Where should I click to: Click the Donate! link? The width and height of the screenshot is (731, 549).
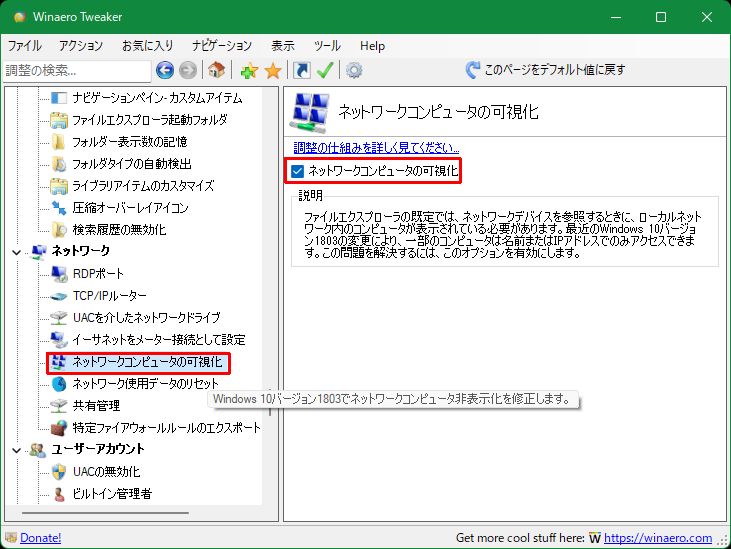coord(41,538)
